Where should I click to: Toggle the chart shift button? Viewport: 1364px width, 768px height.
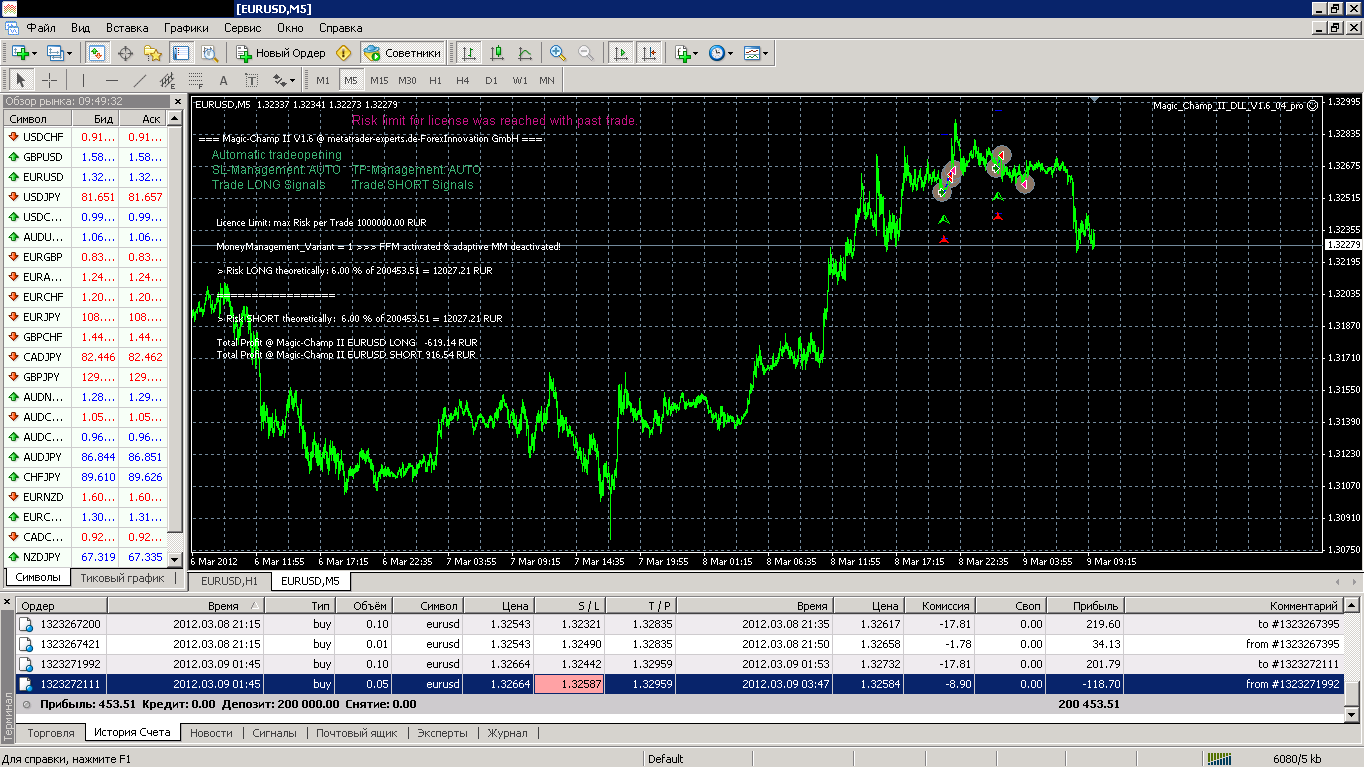click(x=649, y=53)
